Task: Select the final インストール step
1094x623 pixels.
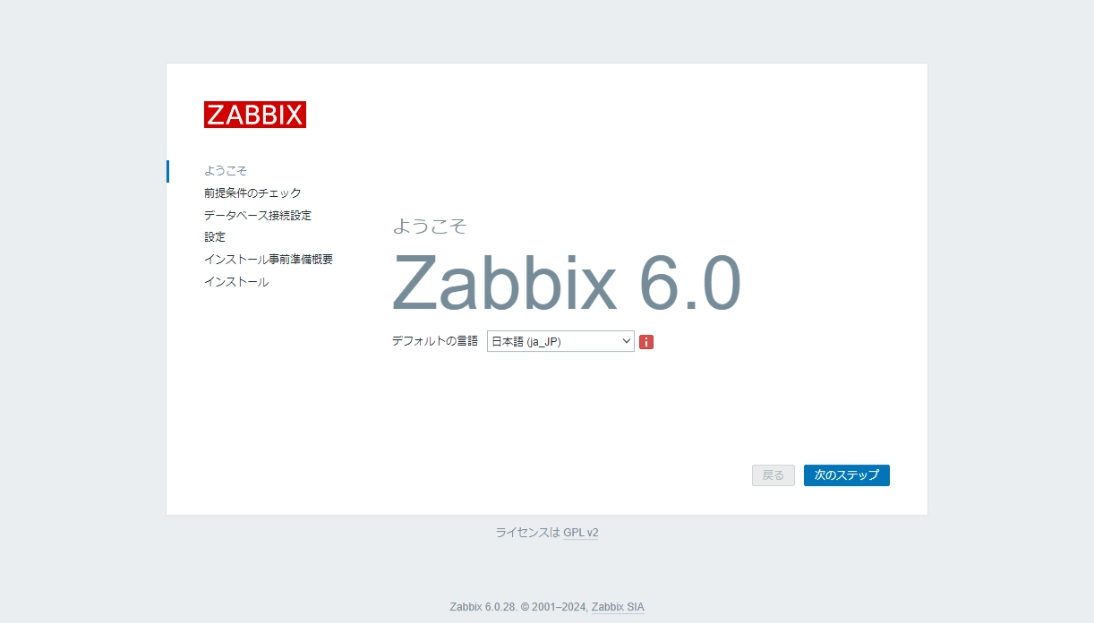Action: [x=236, y=282]
